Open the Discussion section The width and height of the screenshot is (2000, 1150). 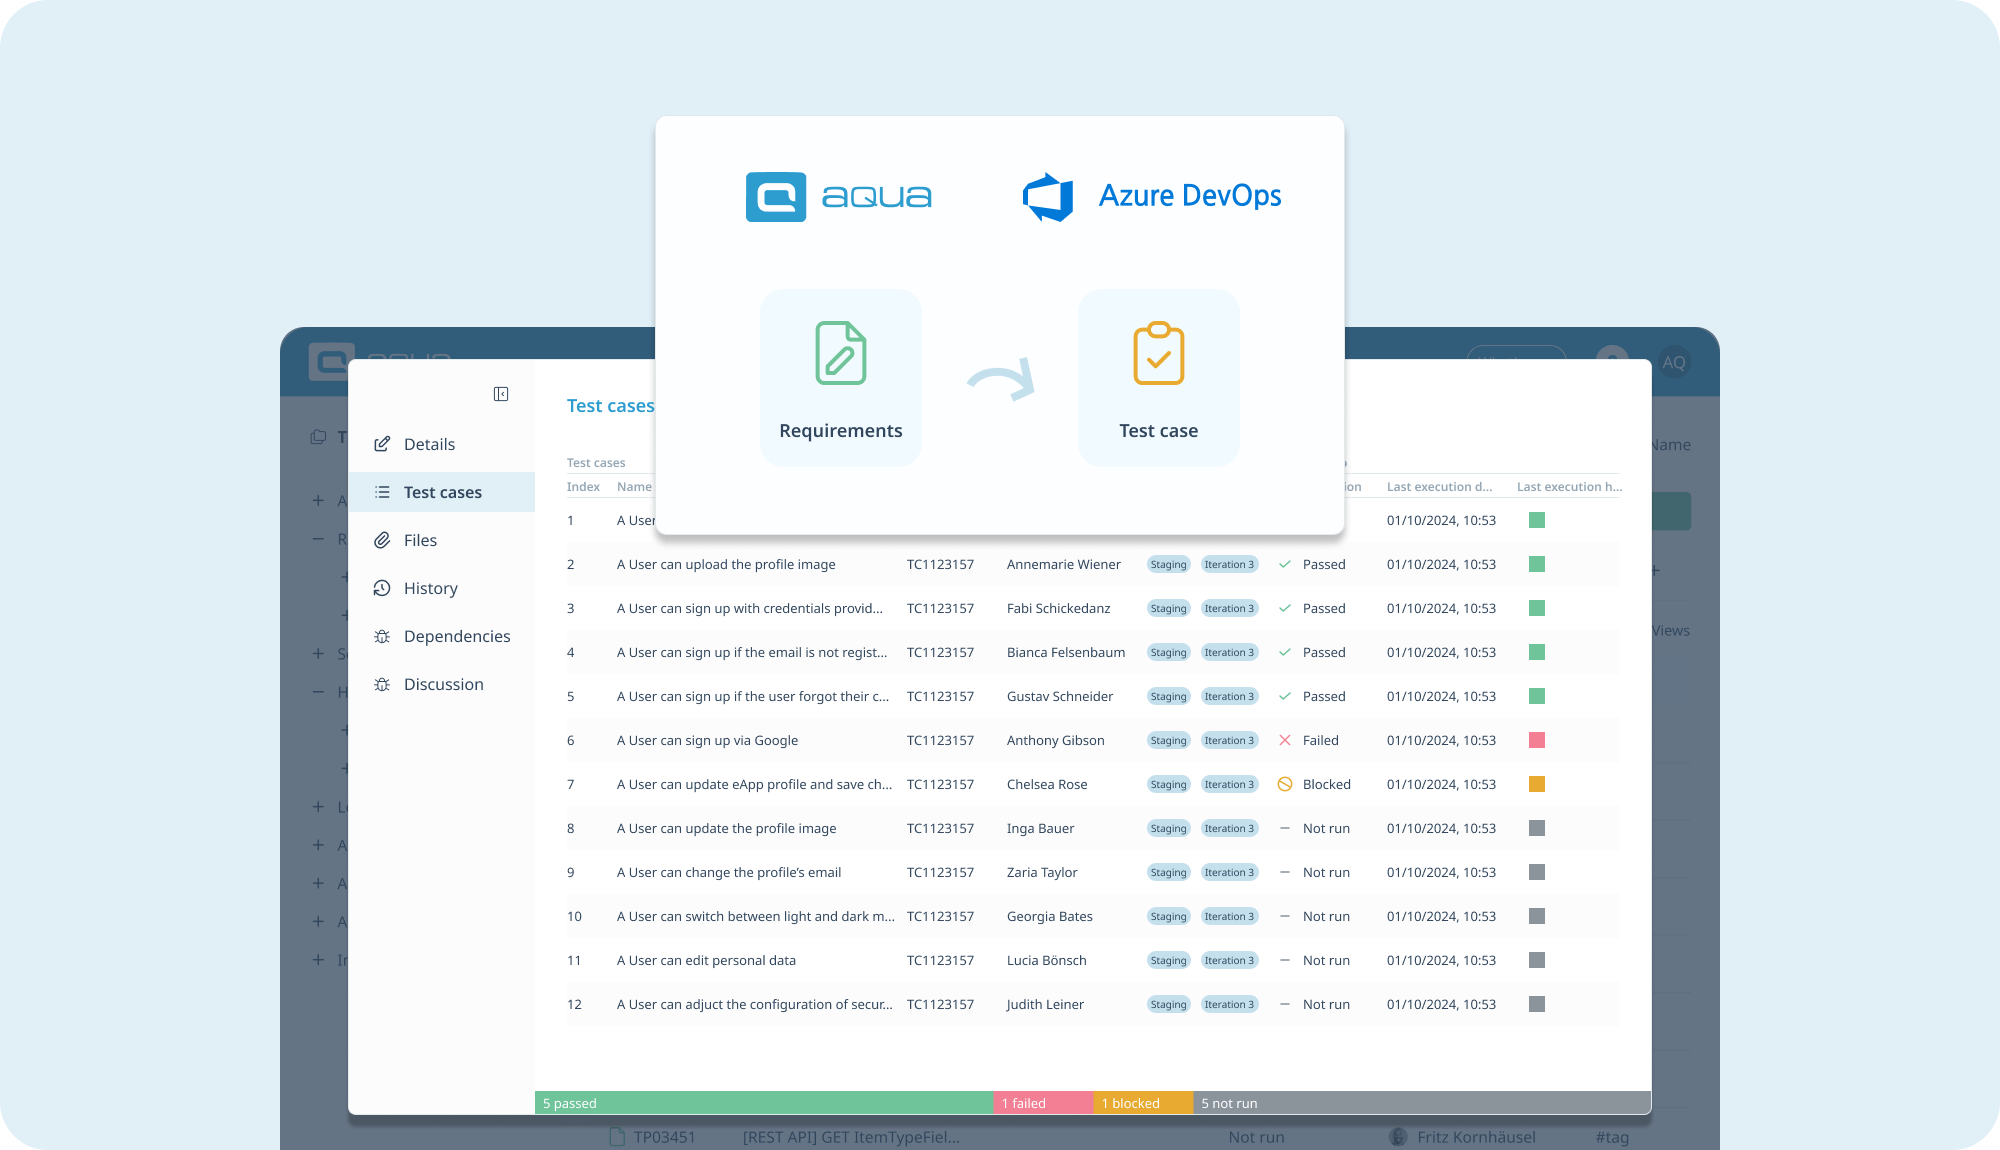click(x=443, y=684)
